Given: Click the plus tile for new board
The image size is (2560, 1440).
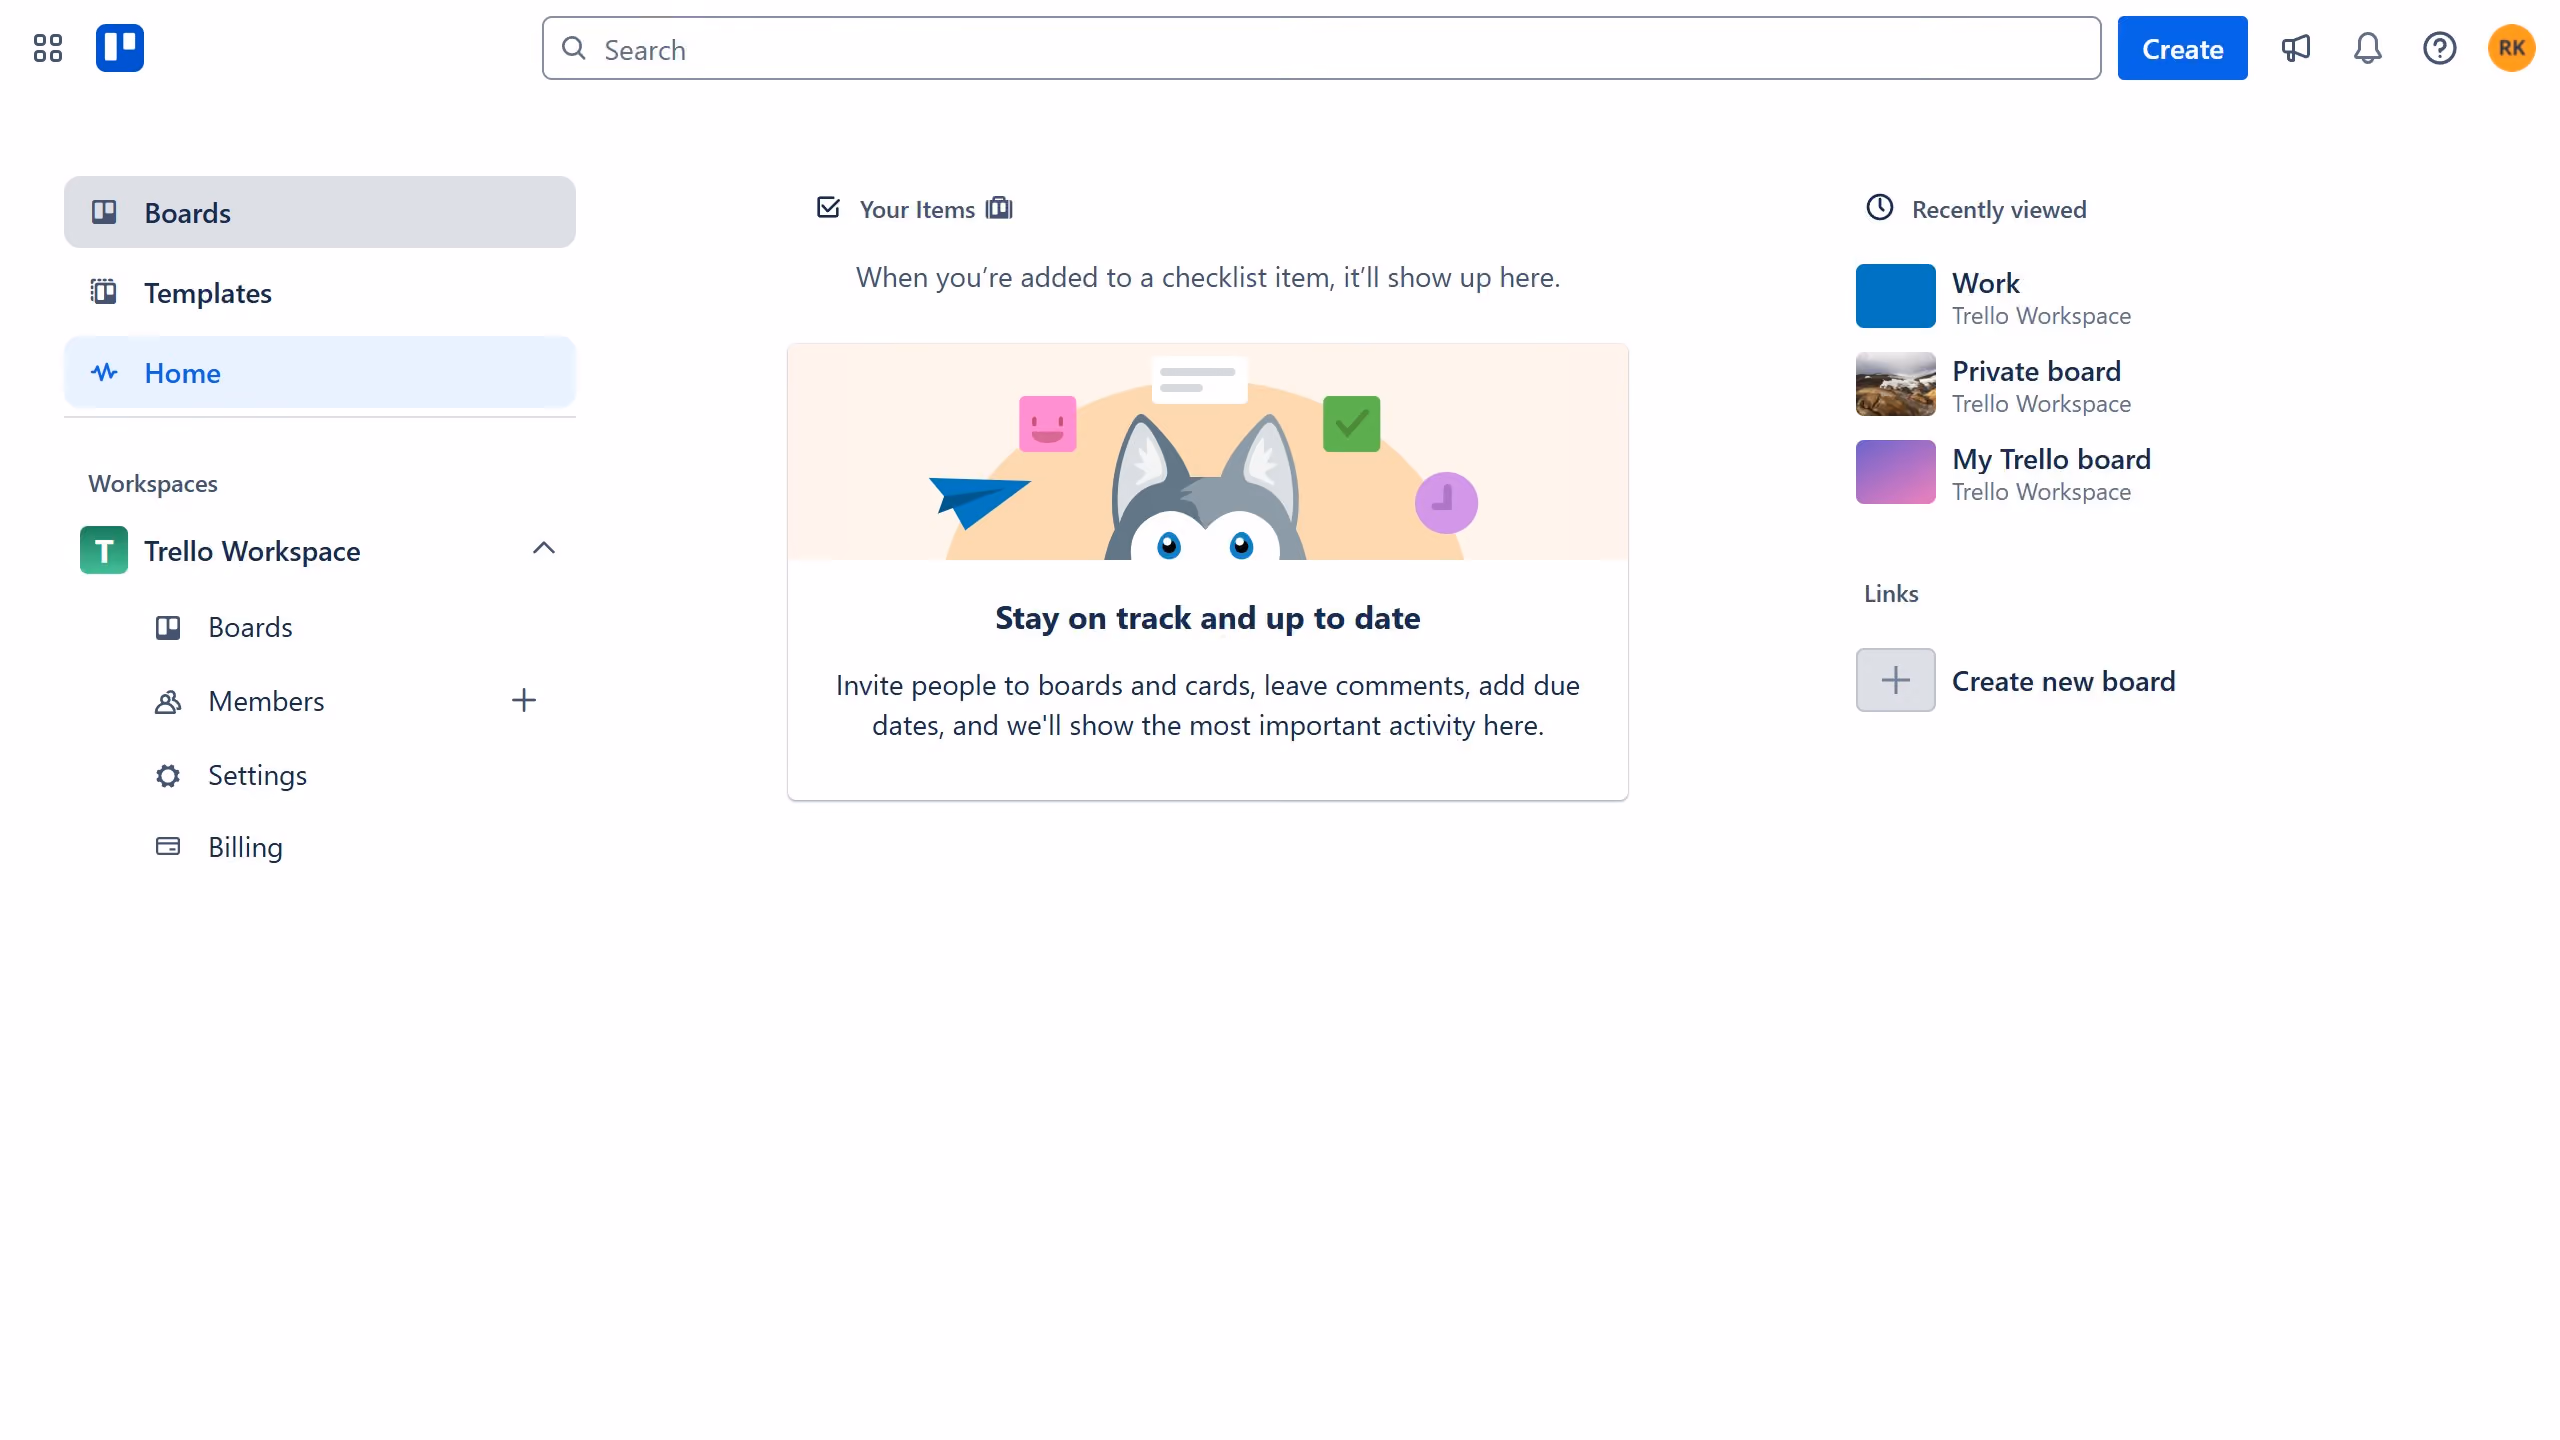Looking at the screenshot, I should (1896, 680).
